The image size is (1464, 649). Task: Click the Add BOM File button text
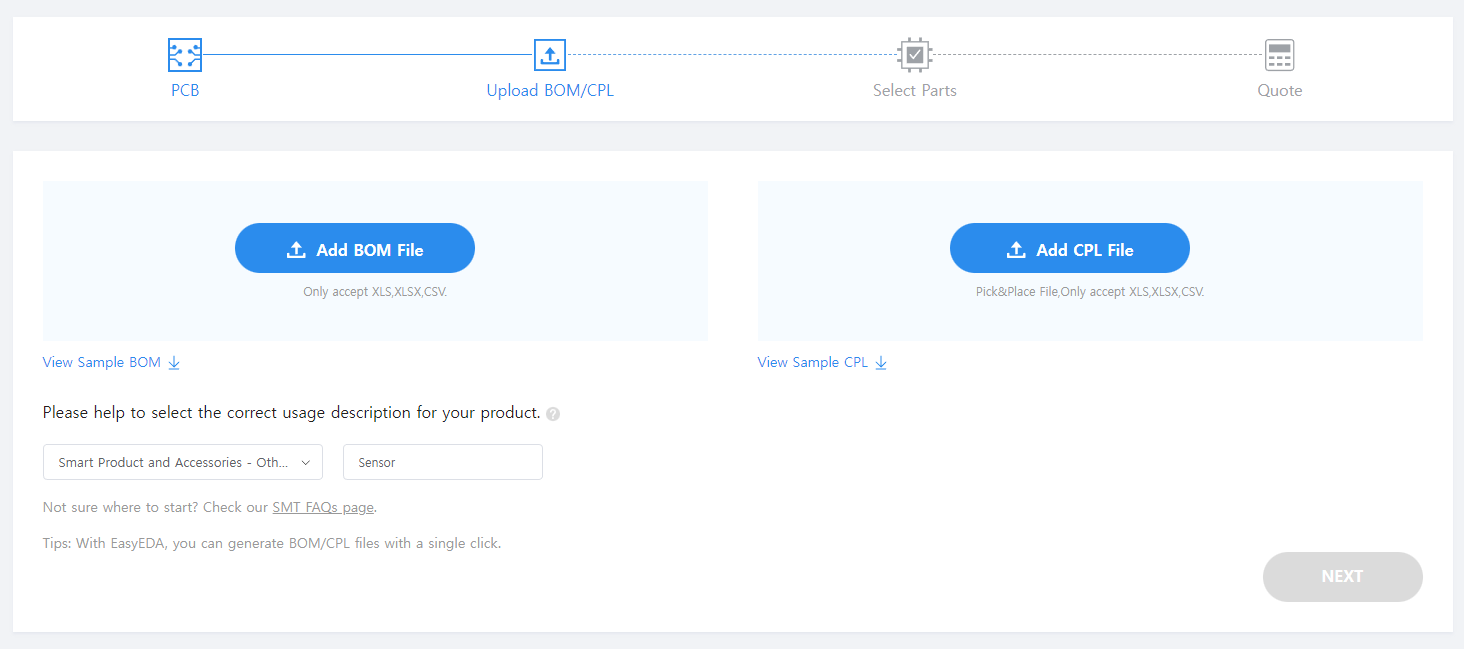pos(370,250)
